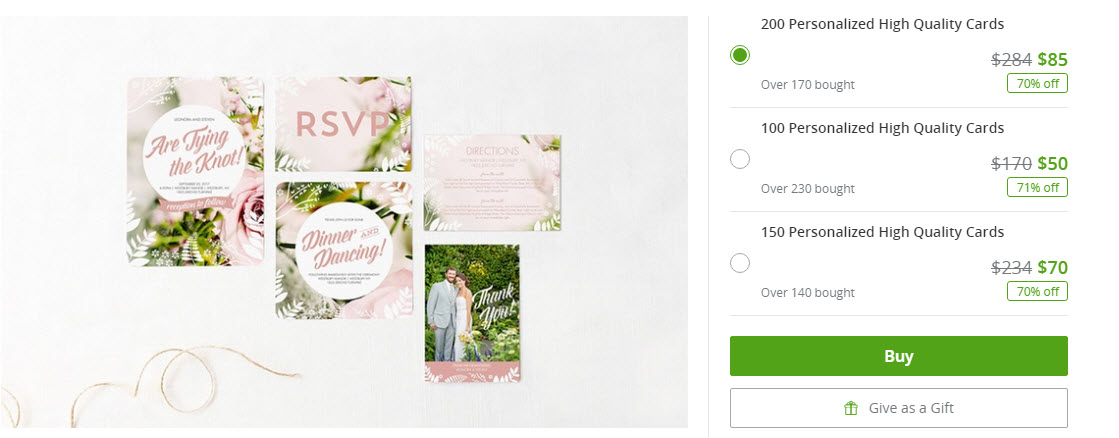Click the gift box icon
This screenshot has width=1119, height=438.
(x=851, y=408)
